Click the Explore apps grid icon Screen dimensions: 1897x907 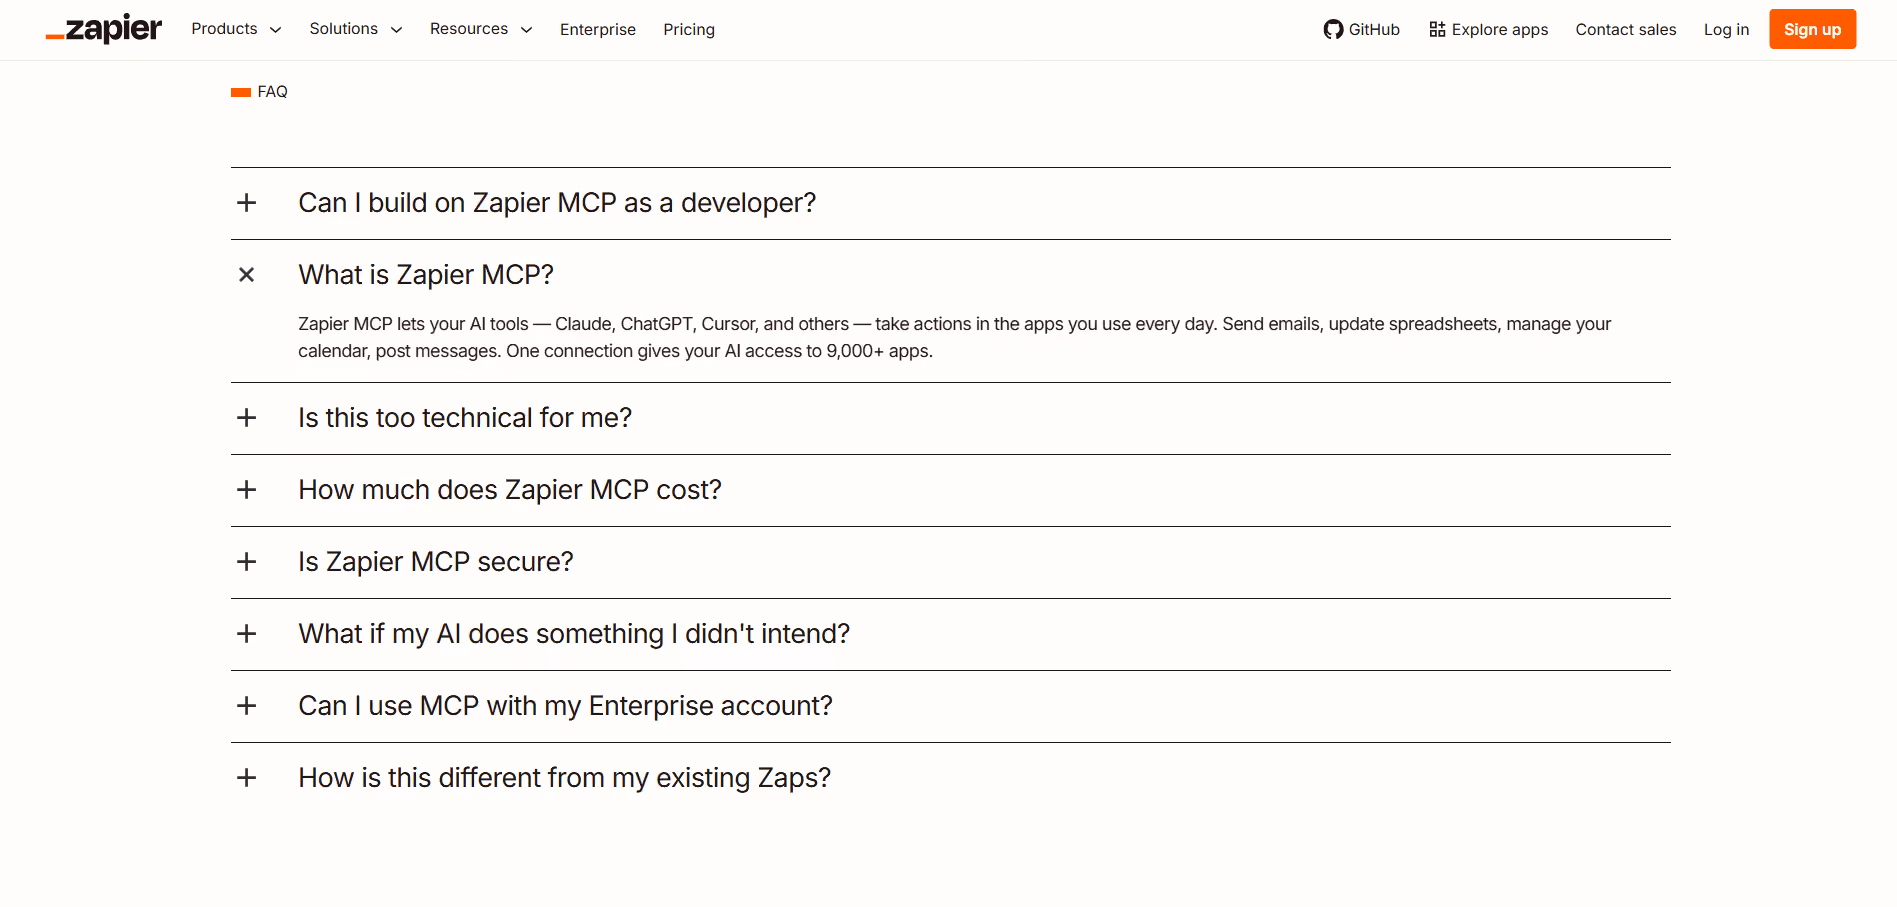tap(1437, 29)
